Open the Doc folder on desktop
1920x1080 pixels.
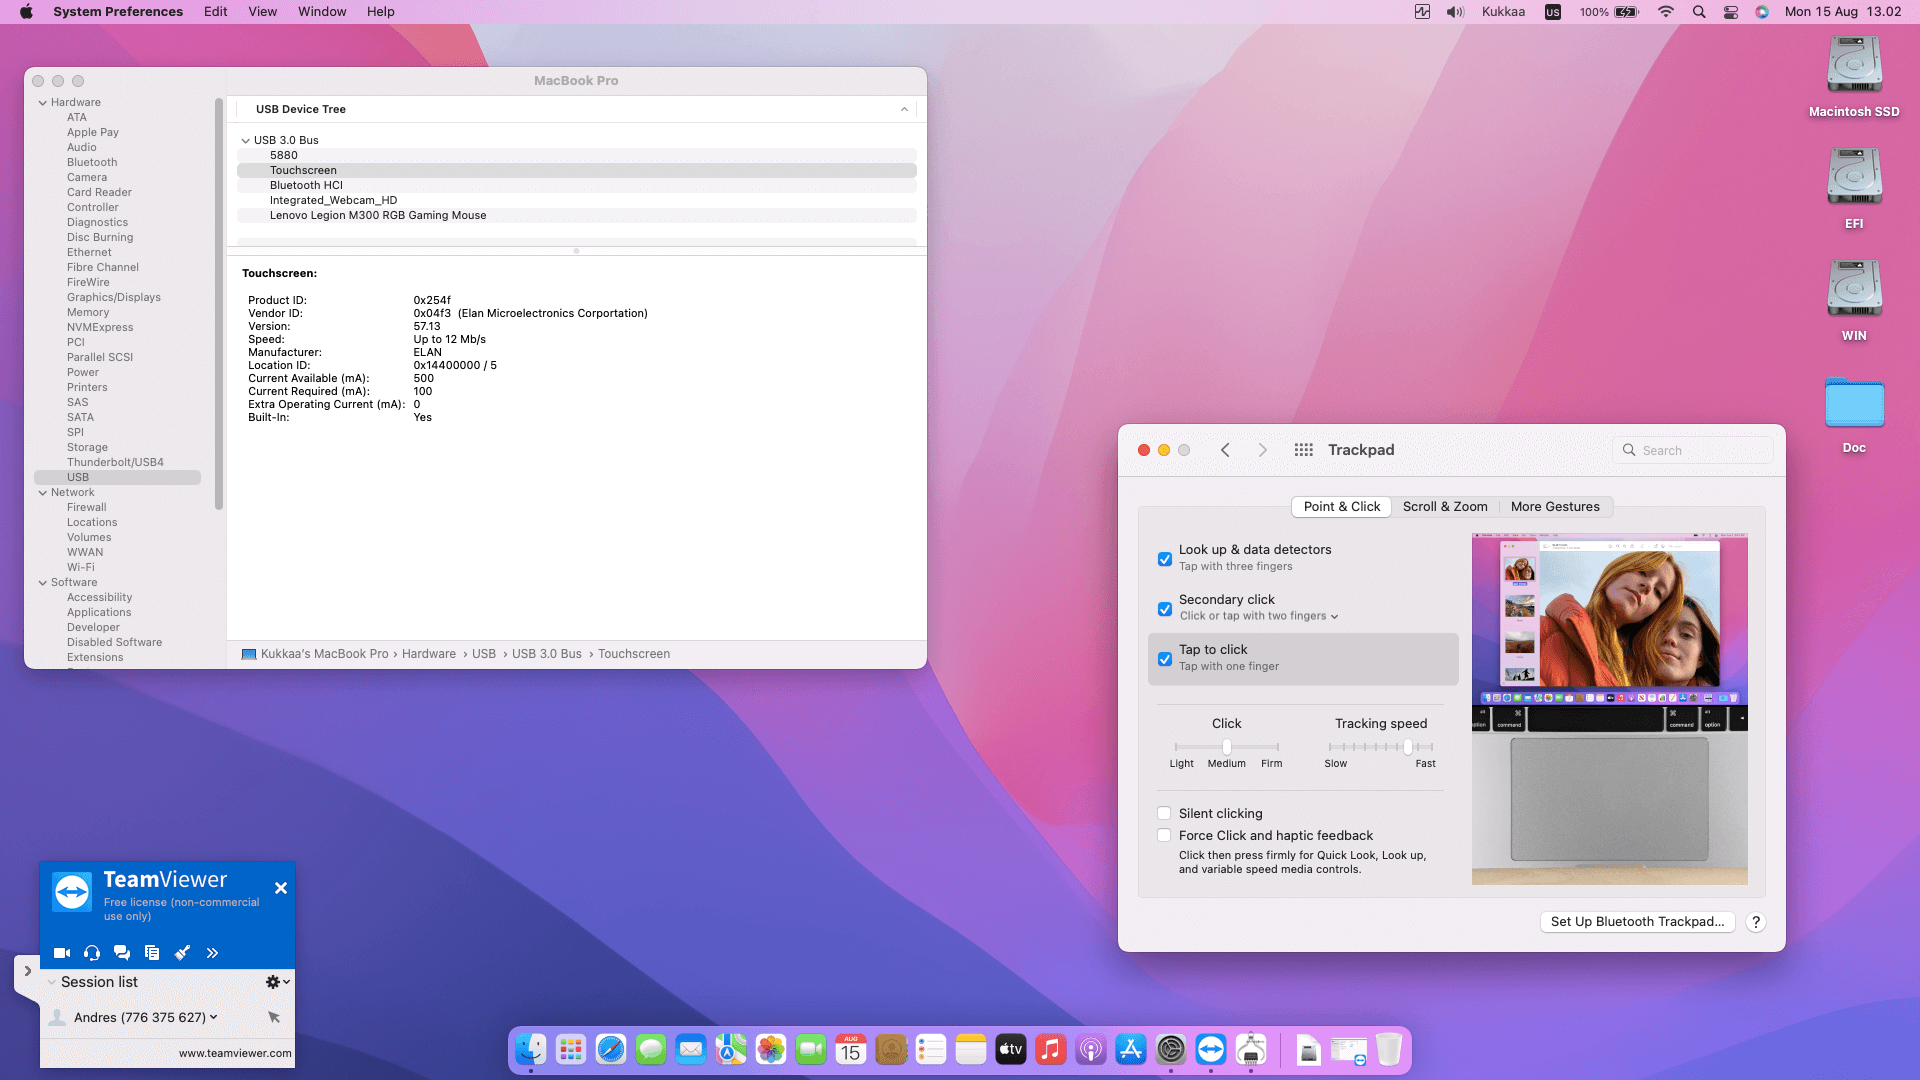[x=1854, y=404]
